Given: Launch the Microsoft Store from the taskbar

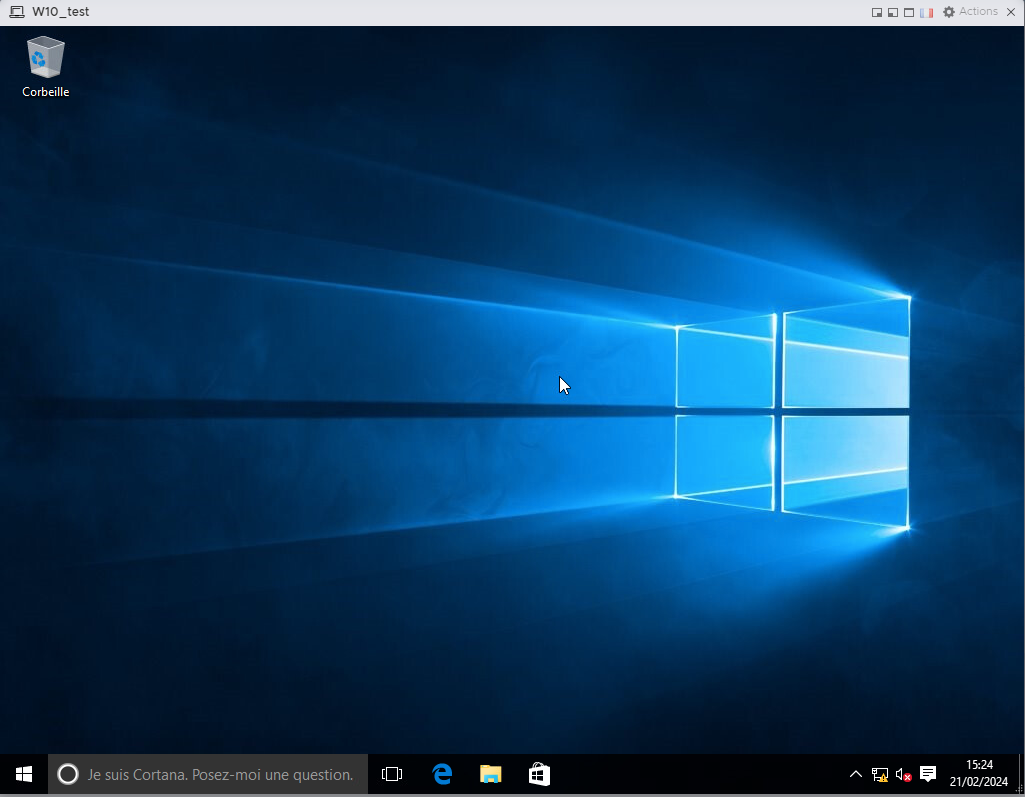Looking at the screenshot, I should (539, 774).
